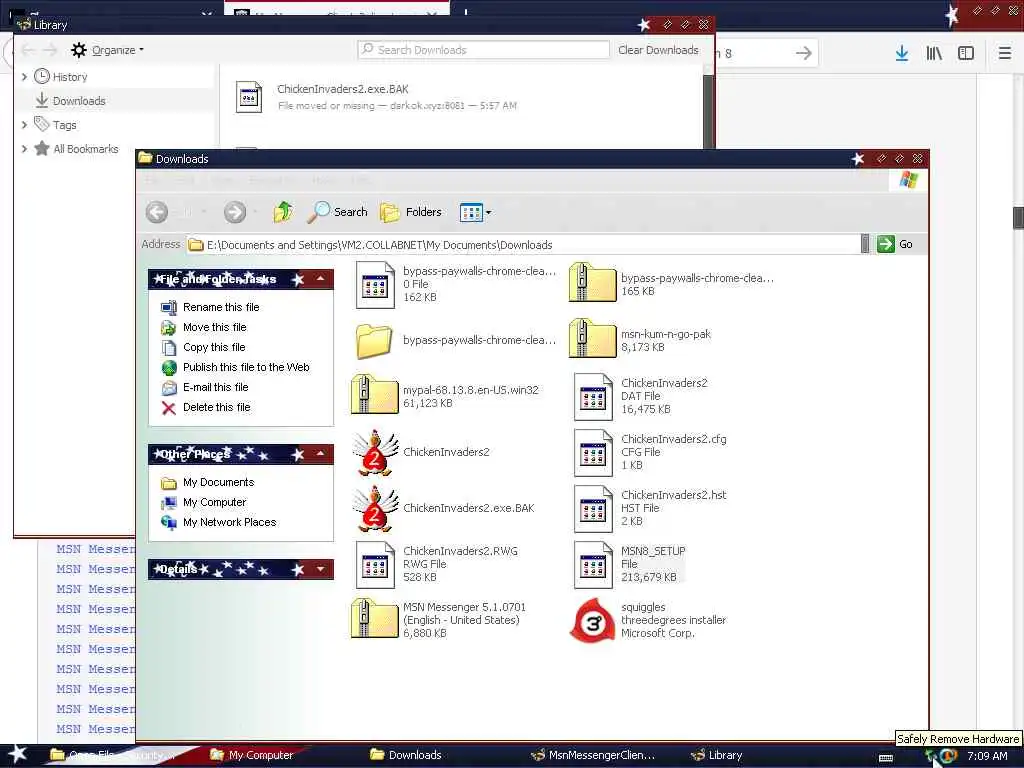Select ChickenInvaders2.exe.BAK entry in Library downloads
This screenshot has width=1024, height=768.
tap(460, 97)
